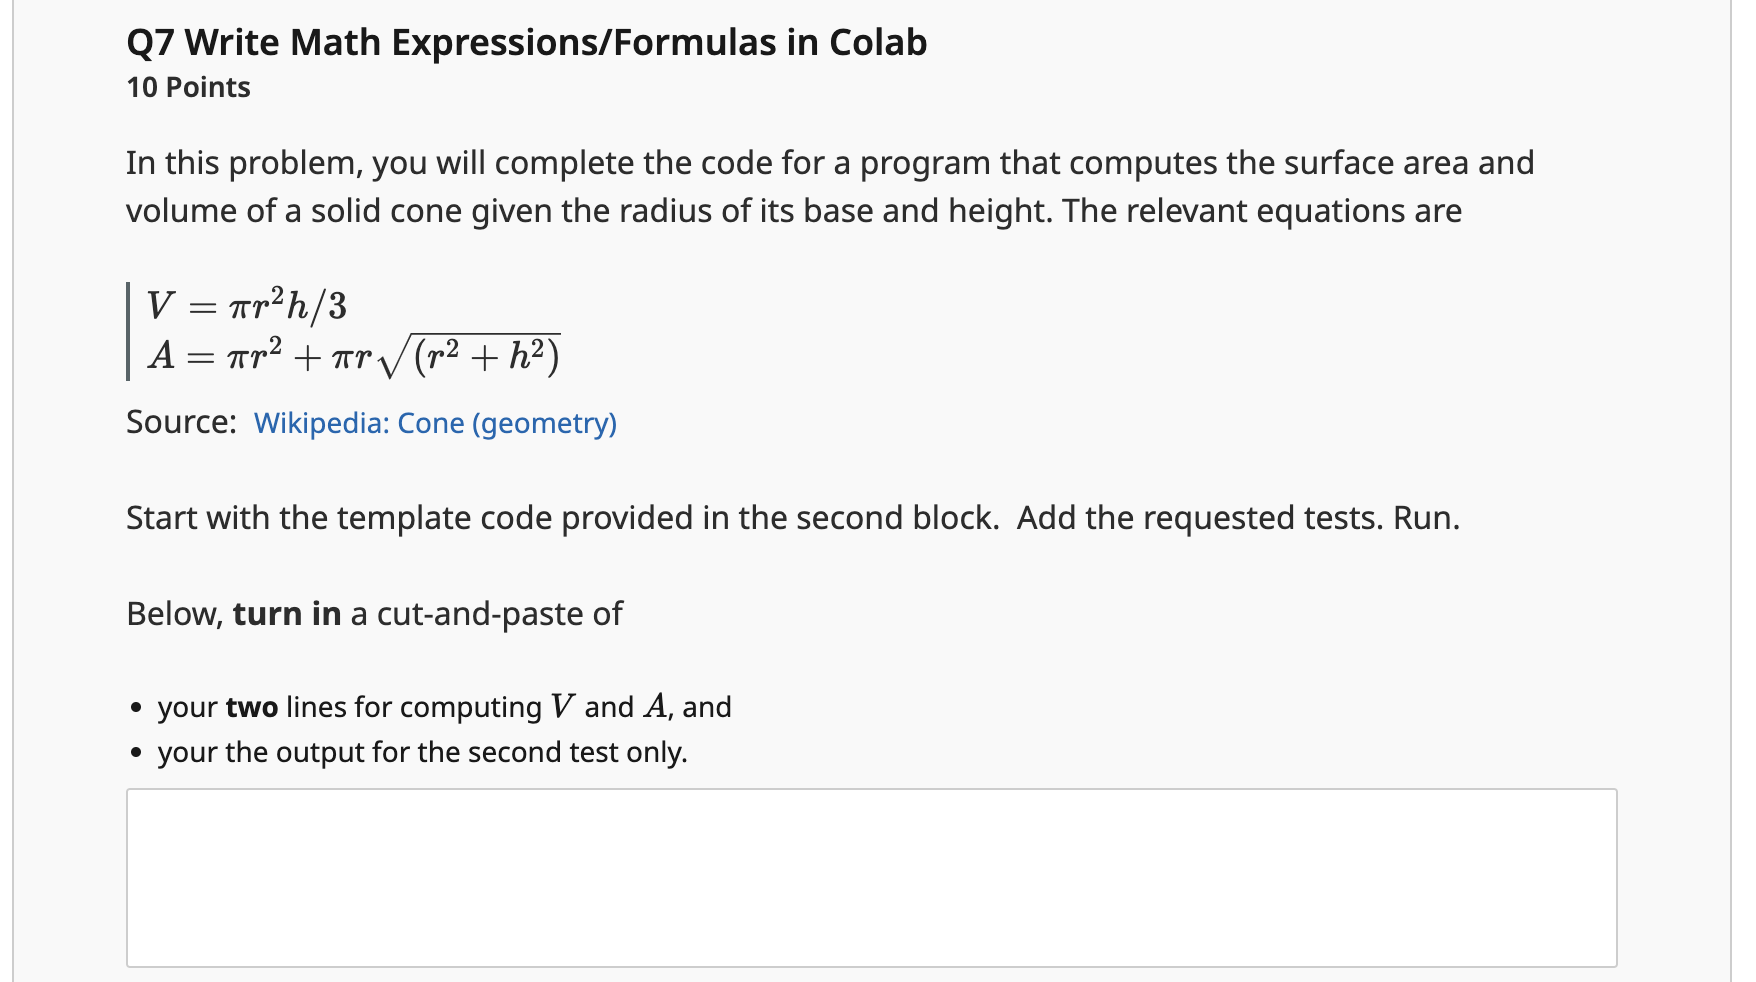Image resolution: width=1756 pixels, height=982 pixels.
Task: Click the bold word 'two' in bullet list
Action: coord(252,707)
